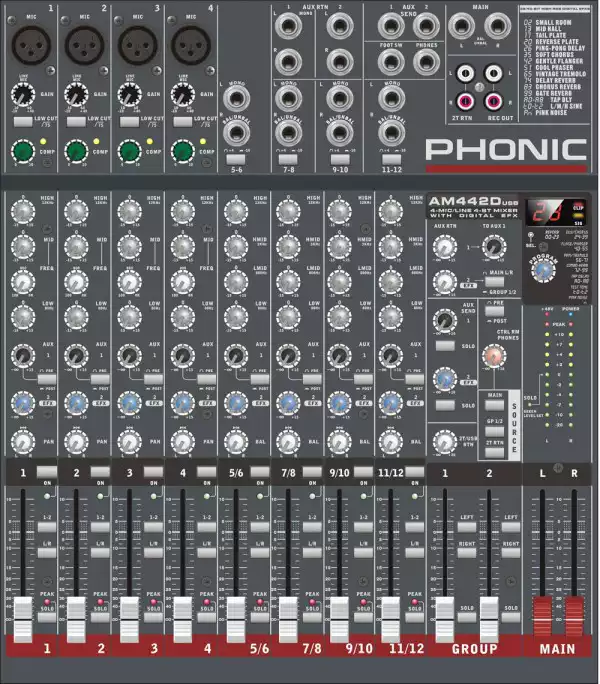
Task: Toggle master AUX SEND PRE/POST switch
Action: pos(494,311)
